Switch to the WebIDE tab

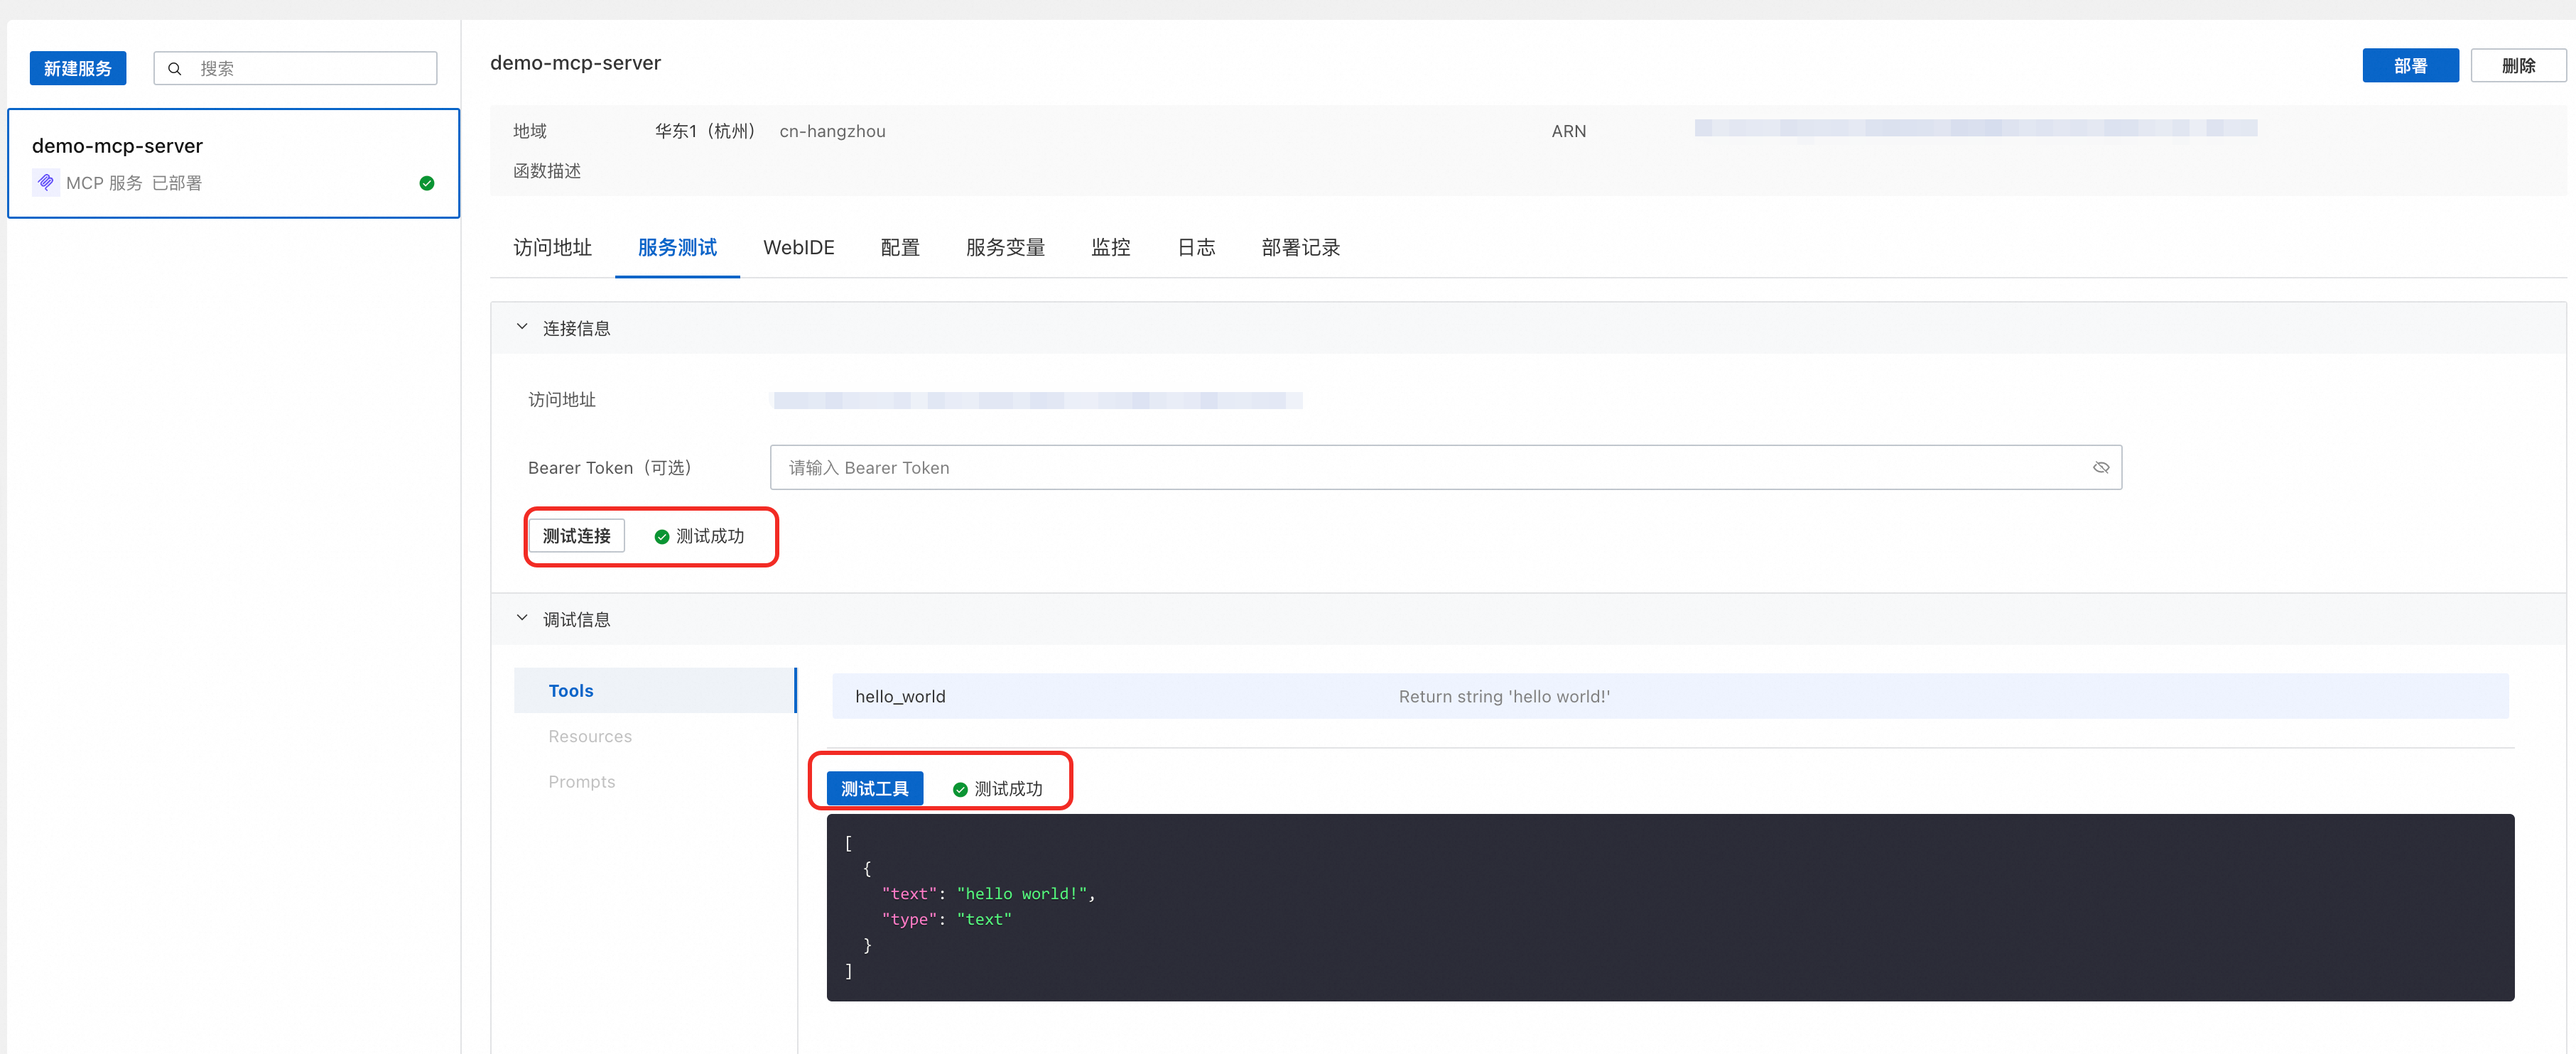[798, 248]
